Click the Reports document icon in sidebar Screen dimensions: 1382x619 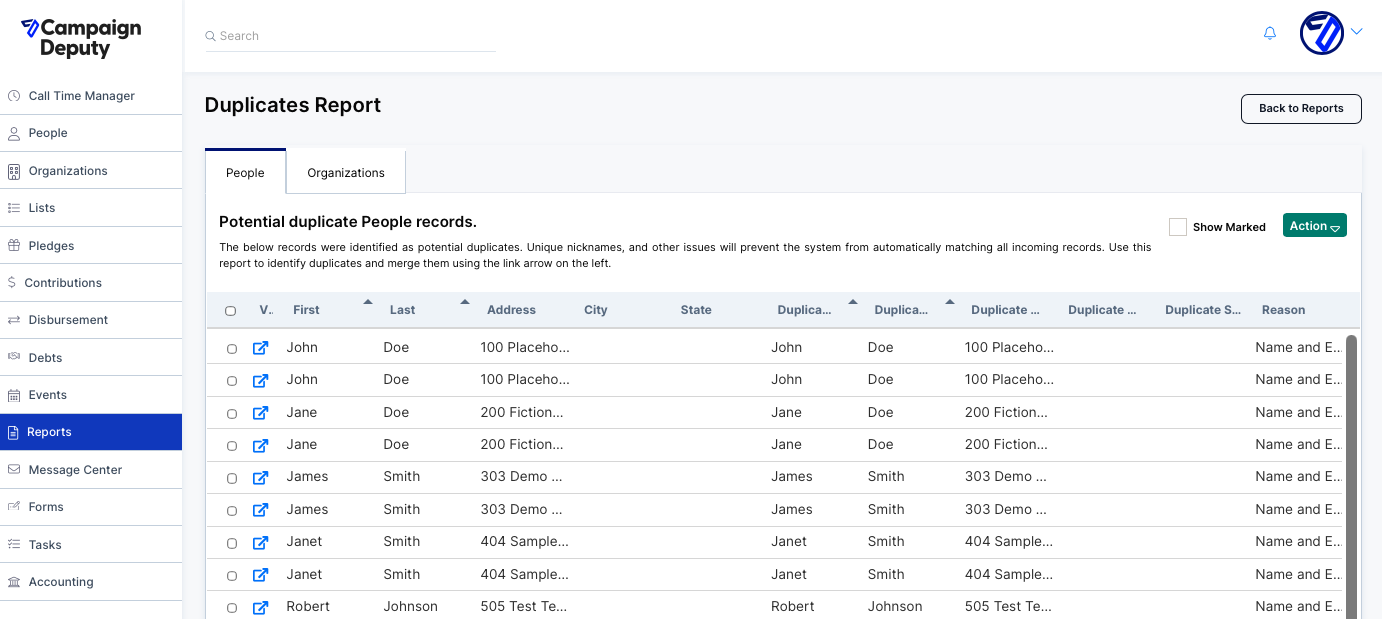click(14, 432)
